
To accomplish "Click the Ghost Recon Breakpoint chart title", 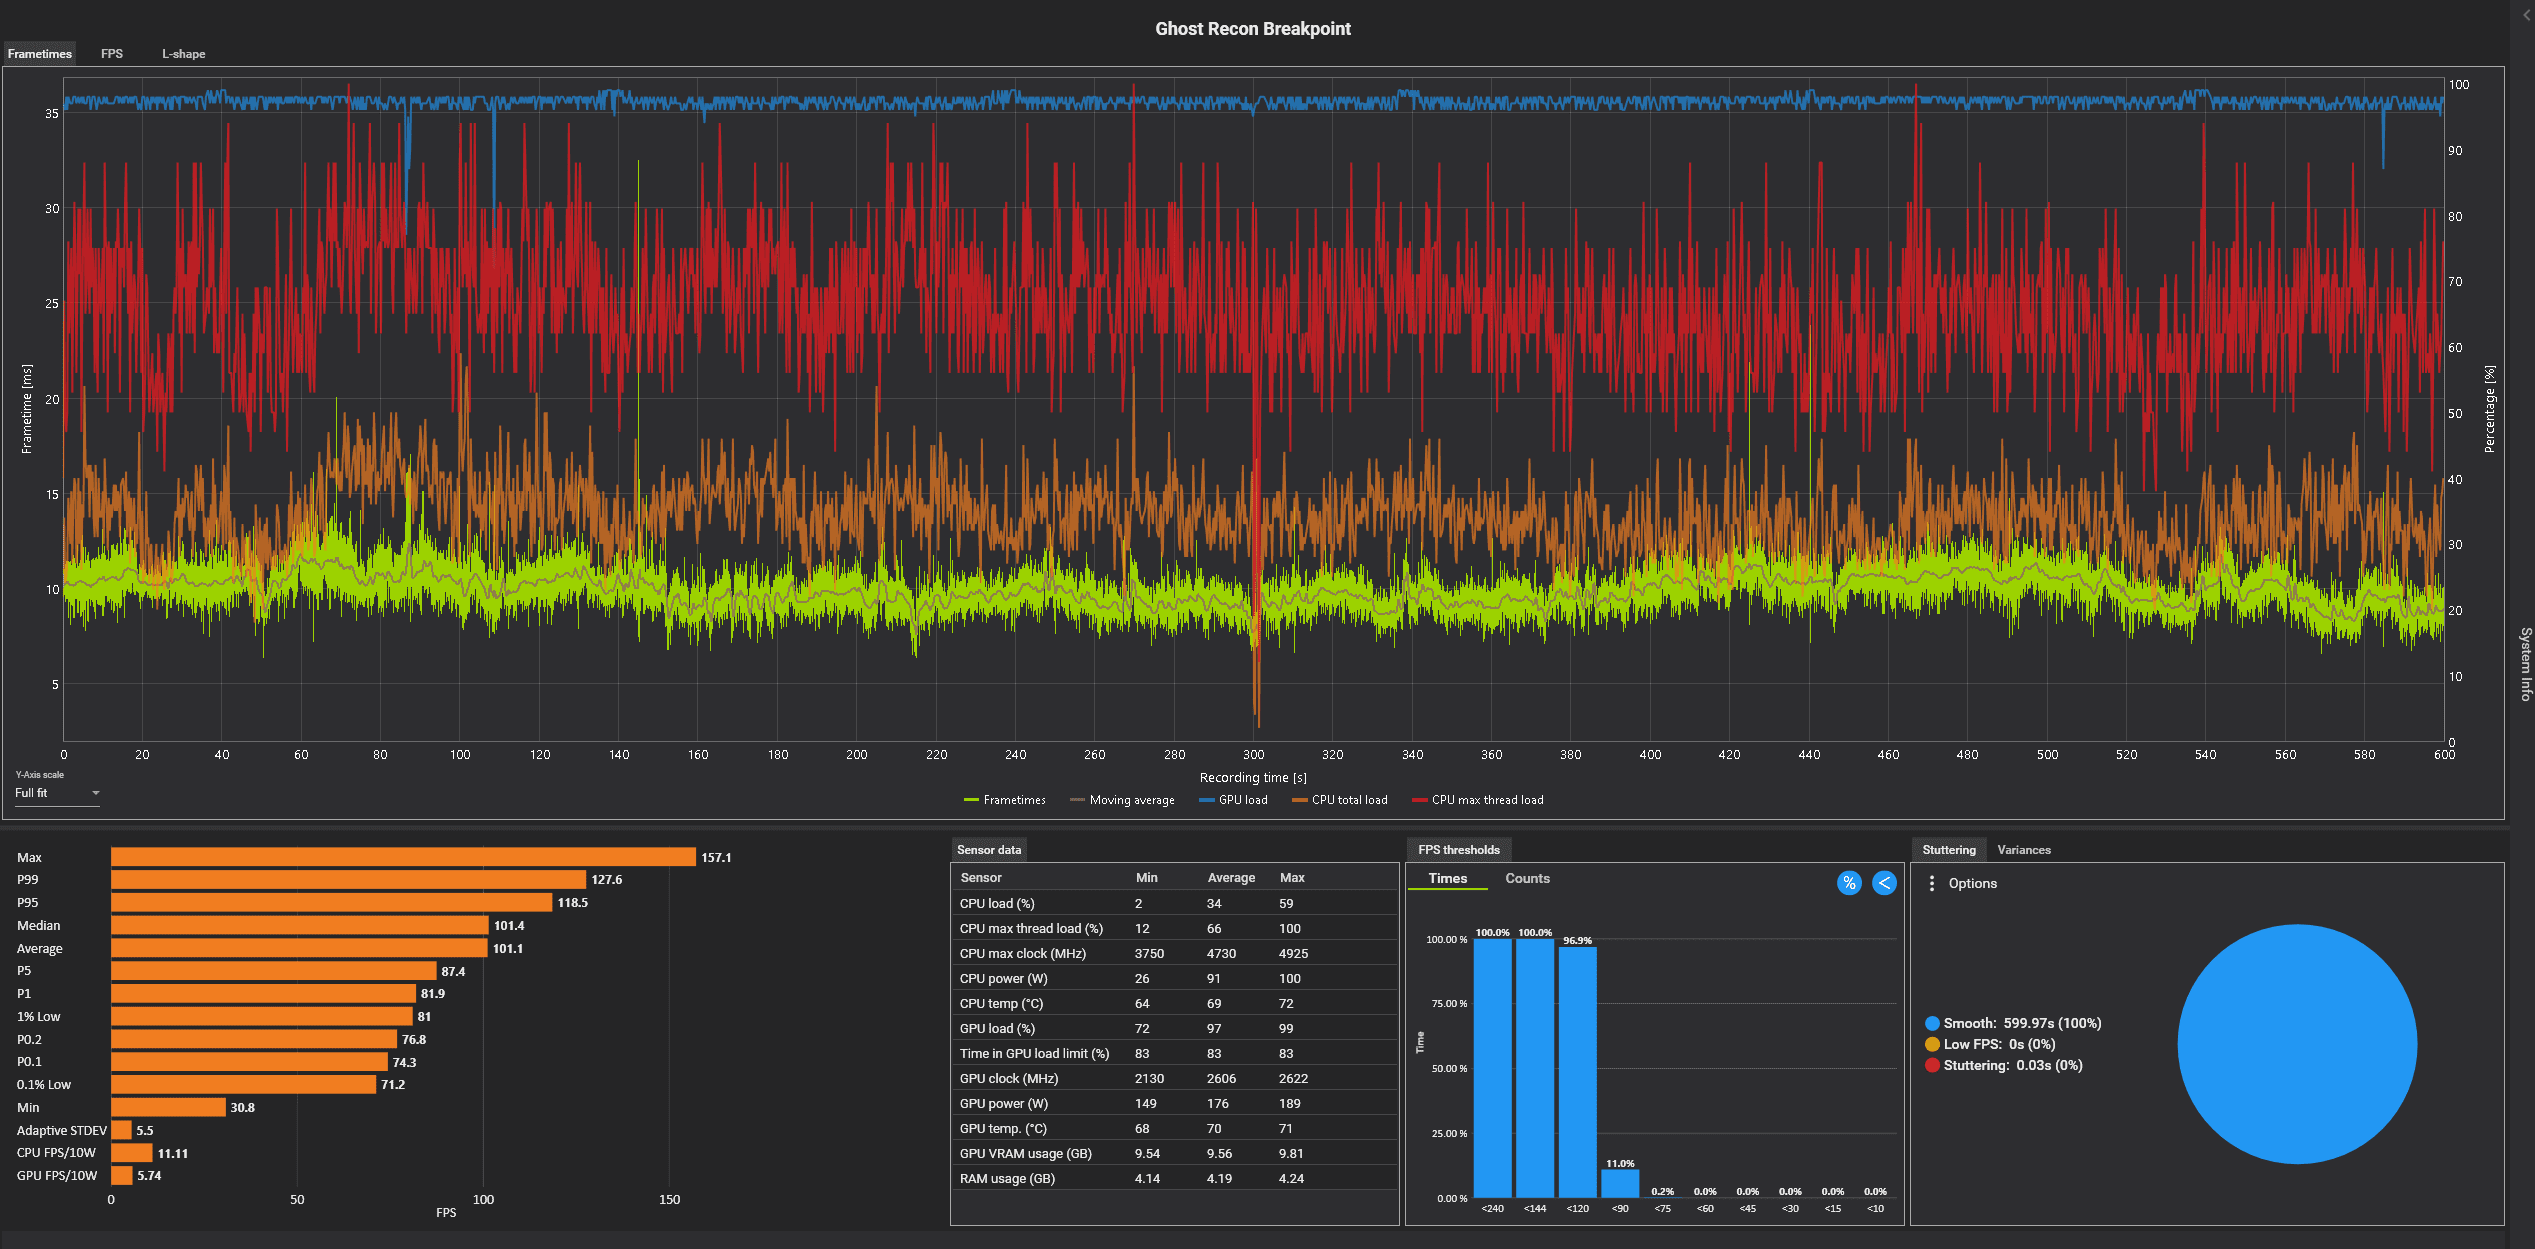I will [x=1252, y=29].
